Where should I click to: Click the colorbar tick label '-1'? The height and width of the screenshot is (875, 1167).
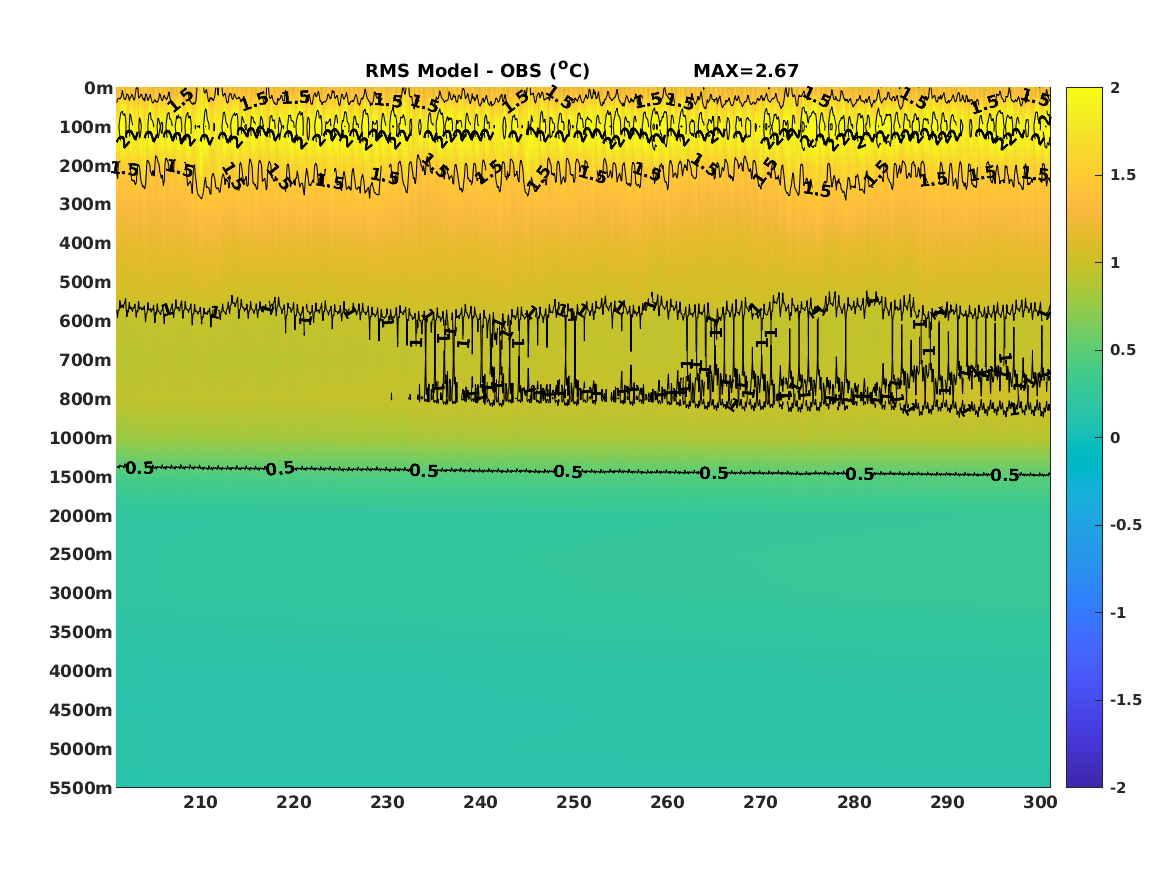(x=1118, y=613)
